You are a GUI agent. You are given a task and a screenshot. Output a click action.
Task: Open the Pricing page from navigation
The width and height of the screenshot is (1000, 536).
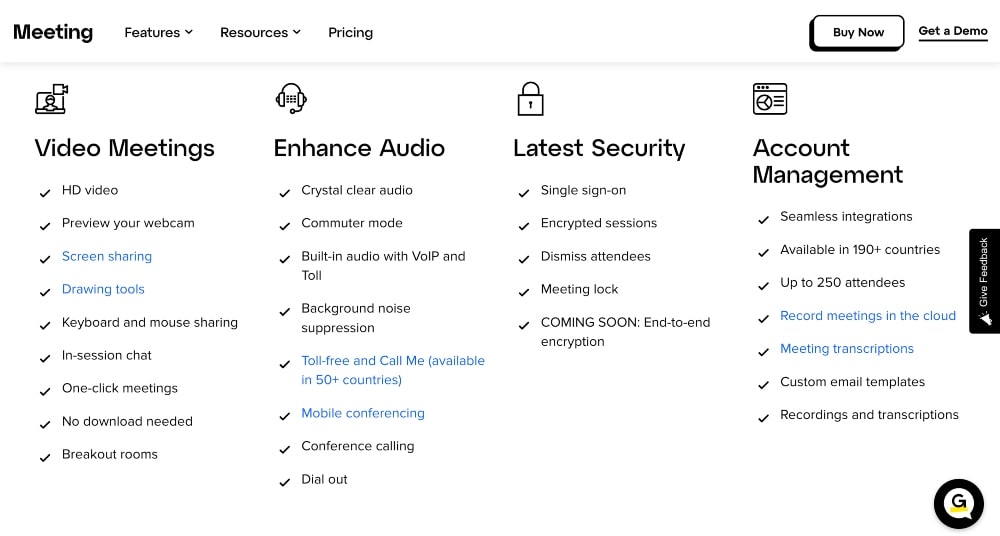pos(350,32)
